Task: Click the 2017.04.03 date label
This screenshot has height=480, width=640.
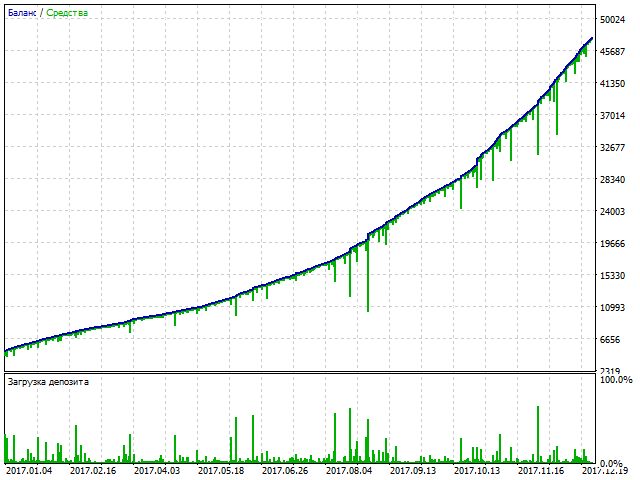Action: [x=157, y=471]
